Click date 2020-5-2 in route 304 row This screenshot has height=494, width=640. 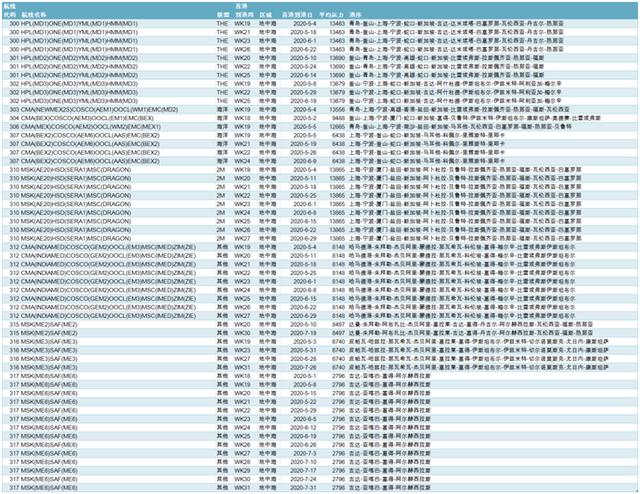pos(305,118)
